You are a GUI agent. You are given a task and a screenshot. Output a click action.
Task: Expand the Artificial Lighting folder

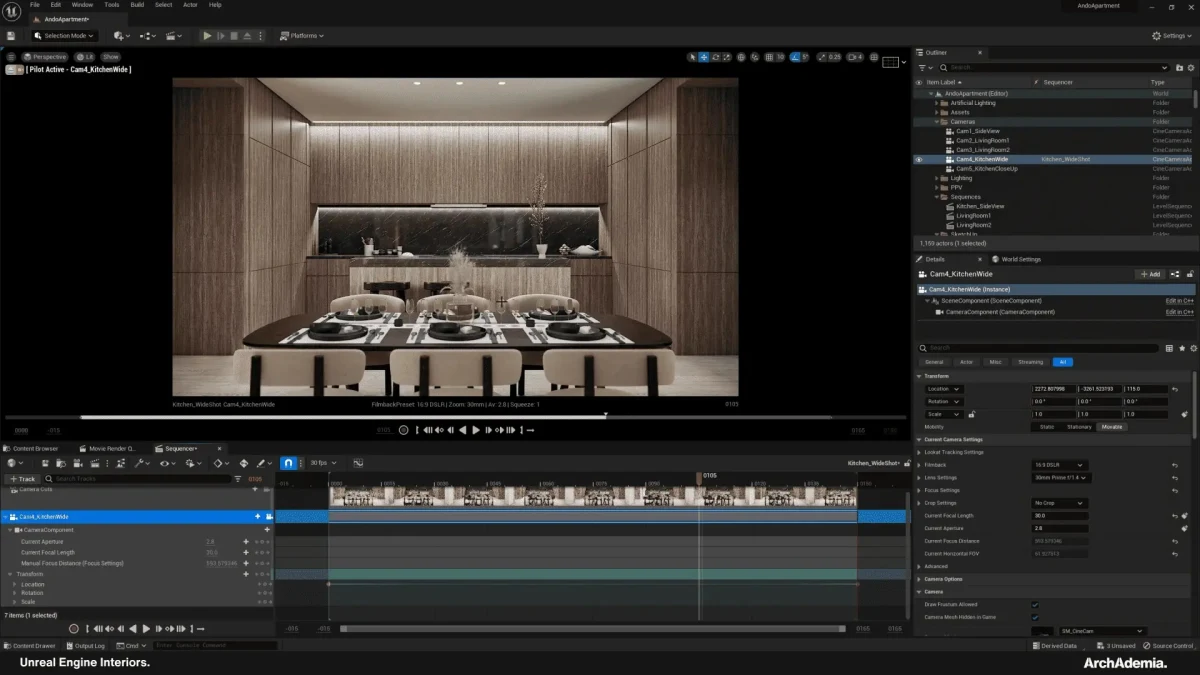(937, 103)
